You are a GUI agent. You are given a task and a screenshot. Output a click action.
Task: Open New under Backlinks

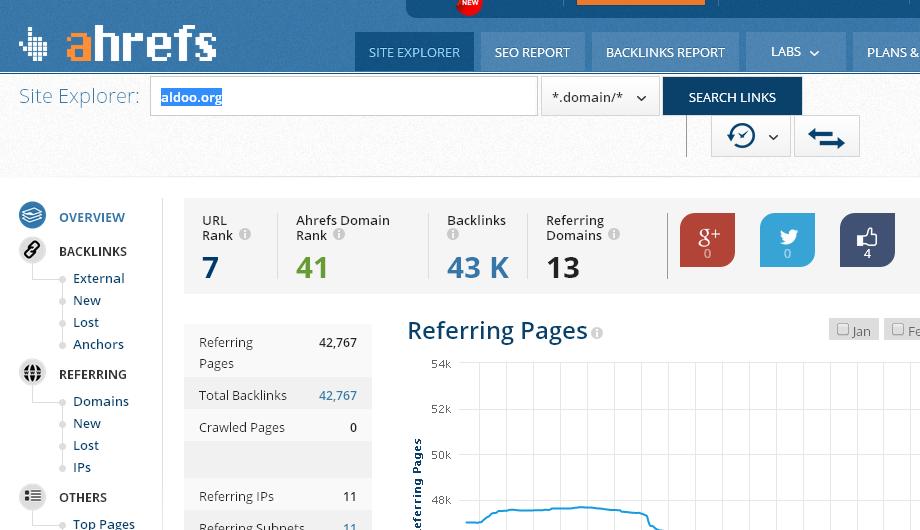[x=87, y=301]
